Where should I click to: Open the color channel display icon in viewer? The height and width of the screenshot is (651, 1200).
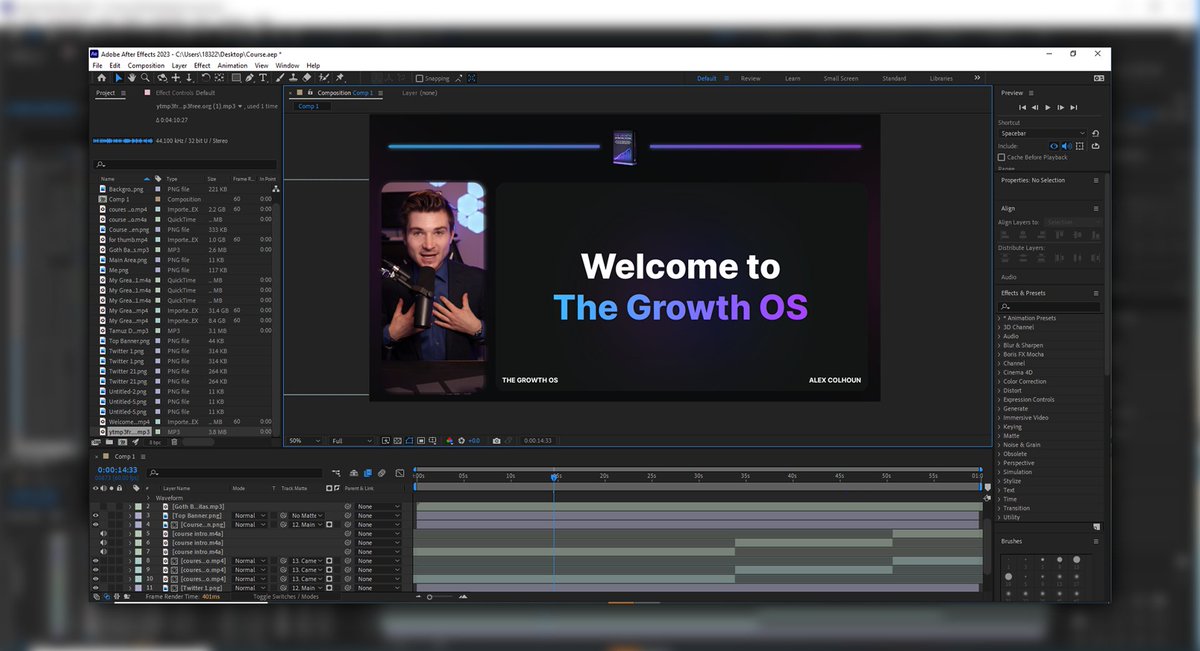point(449,440)
